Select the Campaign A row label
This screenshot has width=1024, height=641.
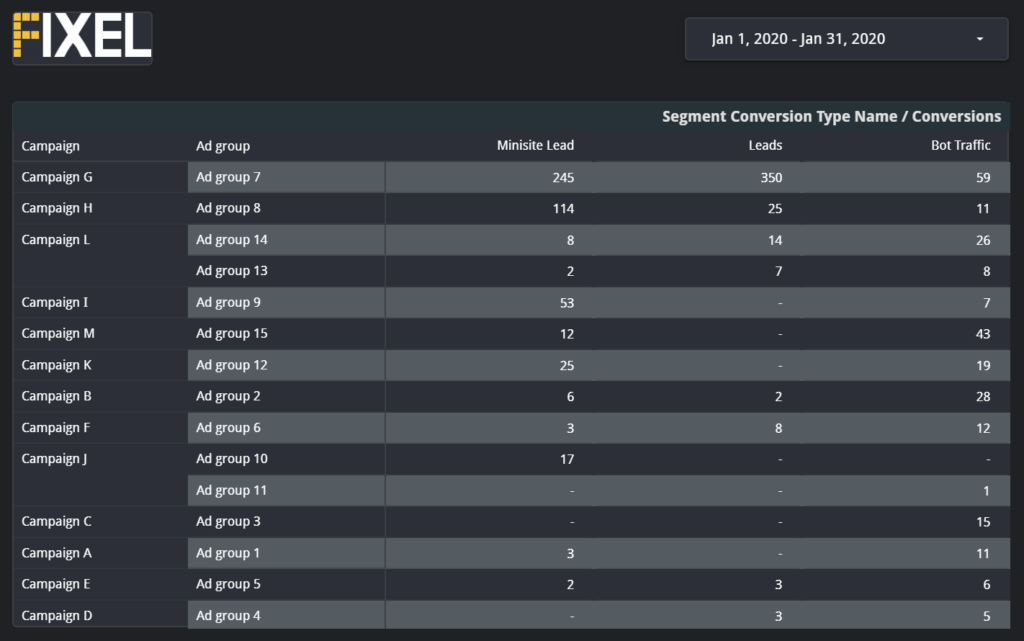coord(56,553)
